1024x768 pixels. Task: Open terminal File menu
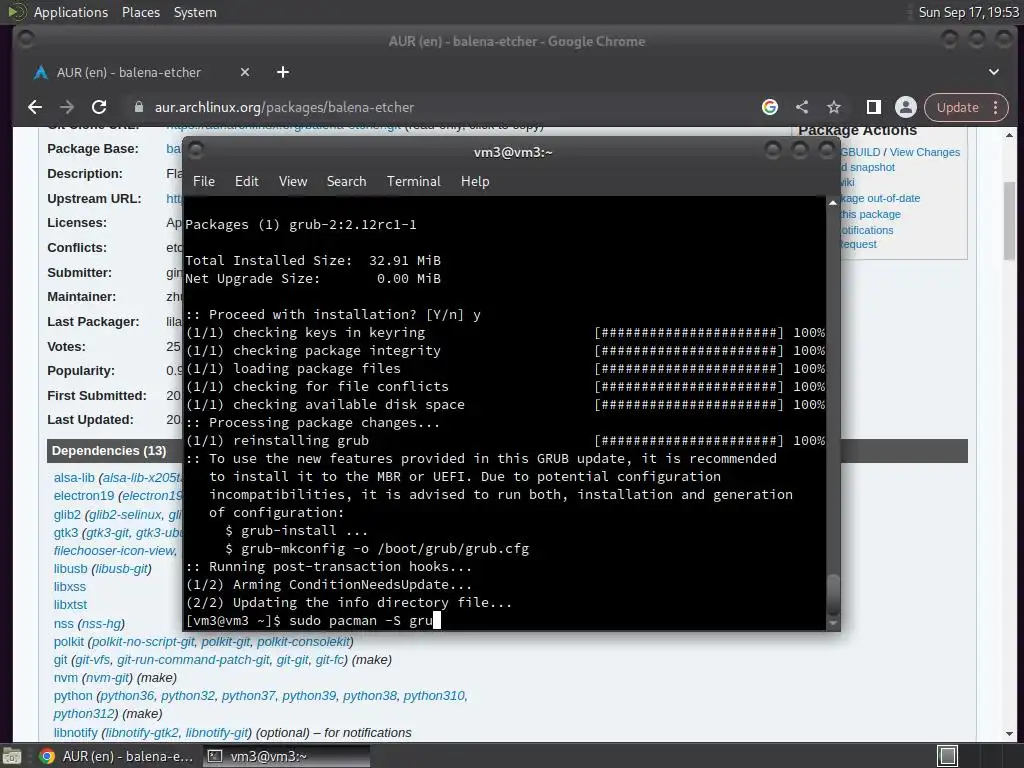(204, 182)
